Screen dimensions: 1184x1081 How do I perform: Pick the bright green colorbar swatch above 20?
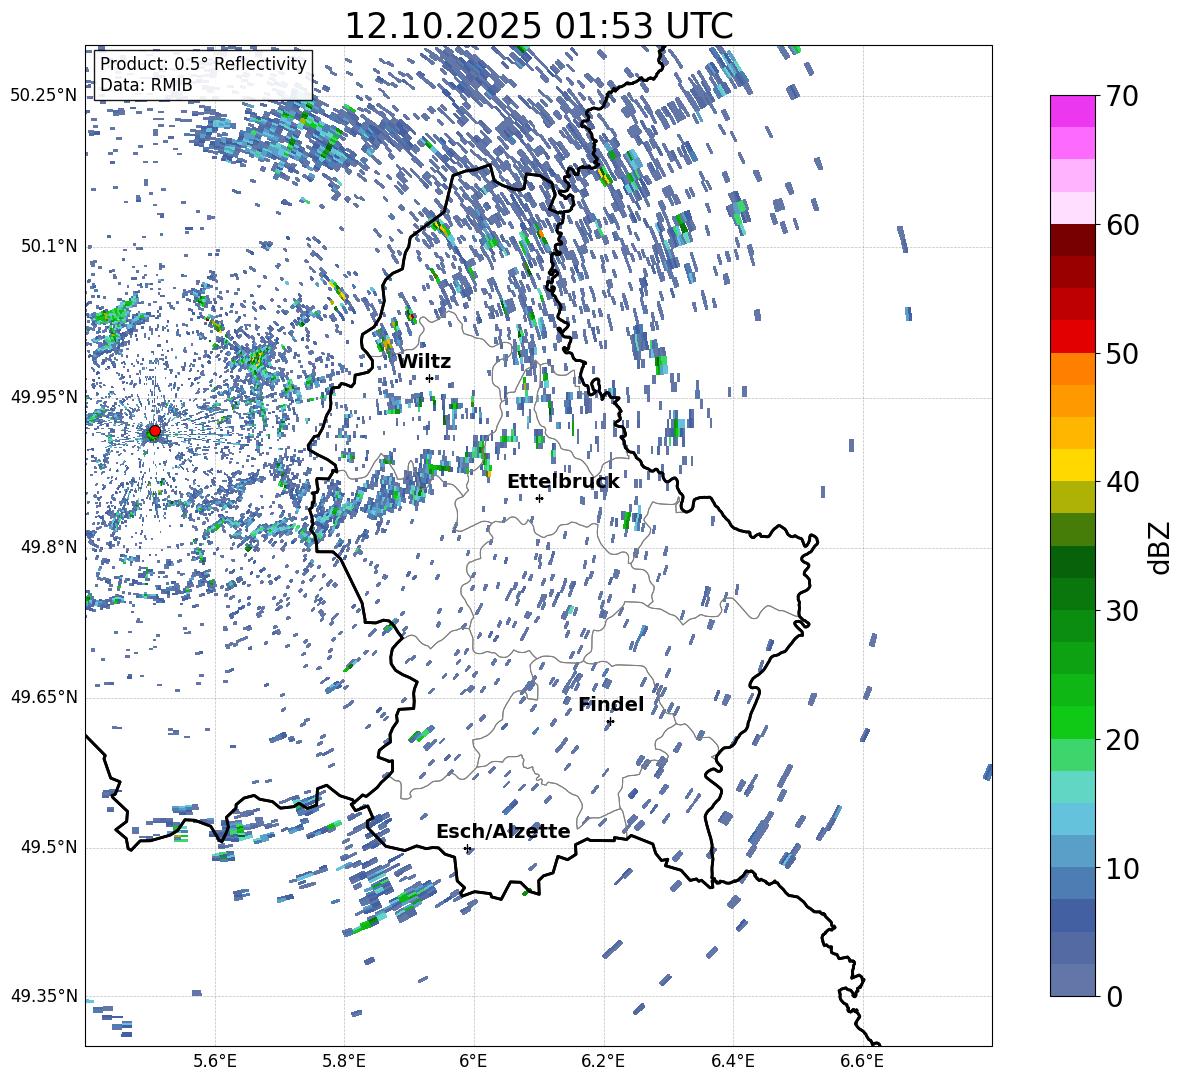tap(1072, 722)
